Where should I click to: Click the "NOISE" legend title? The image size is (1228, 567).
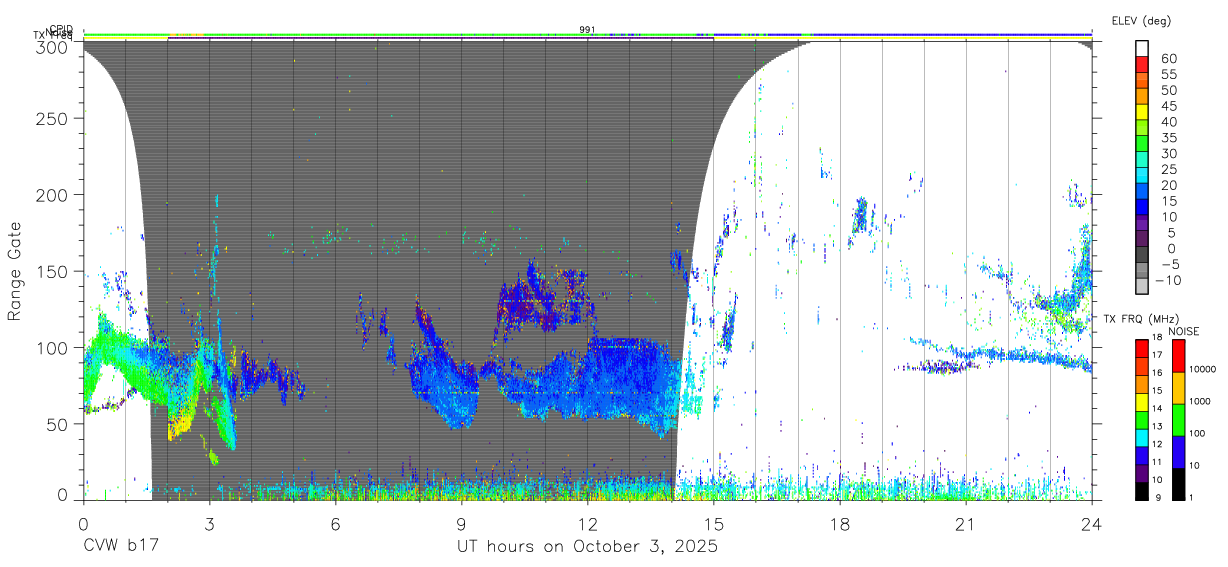(x=1183, y=331)
